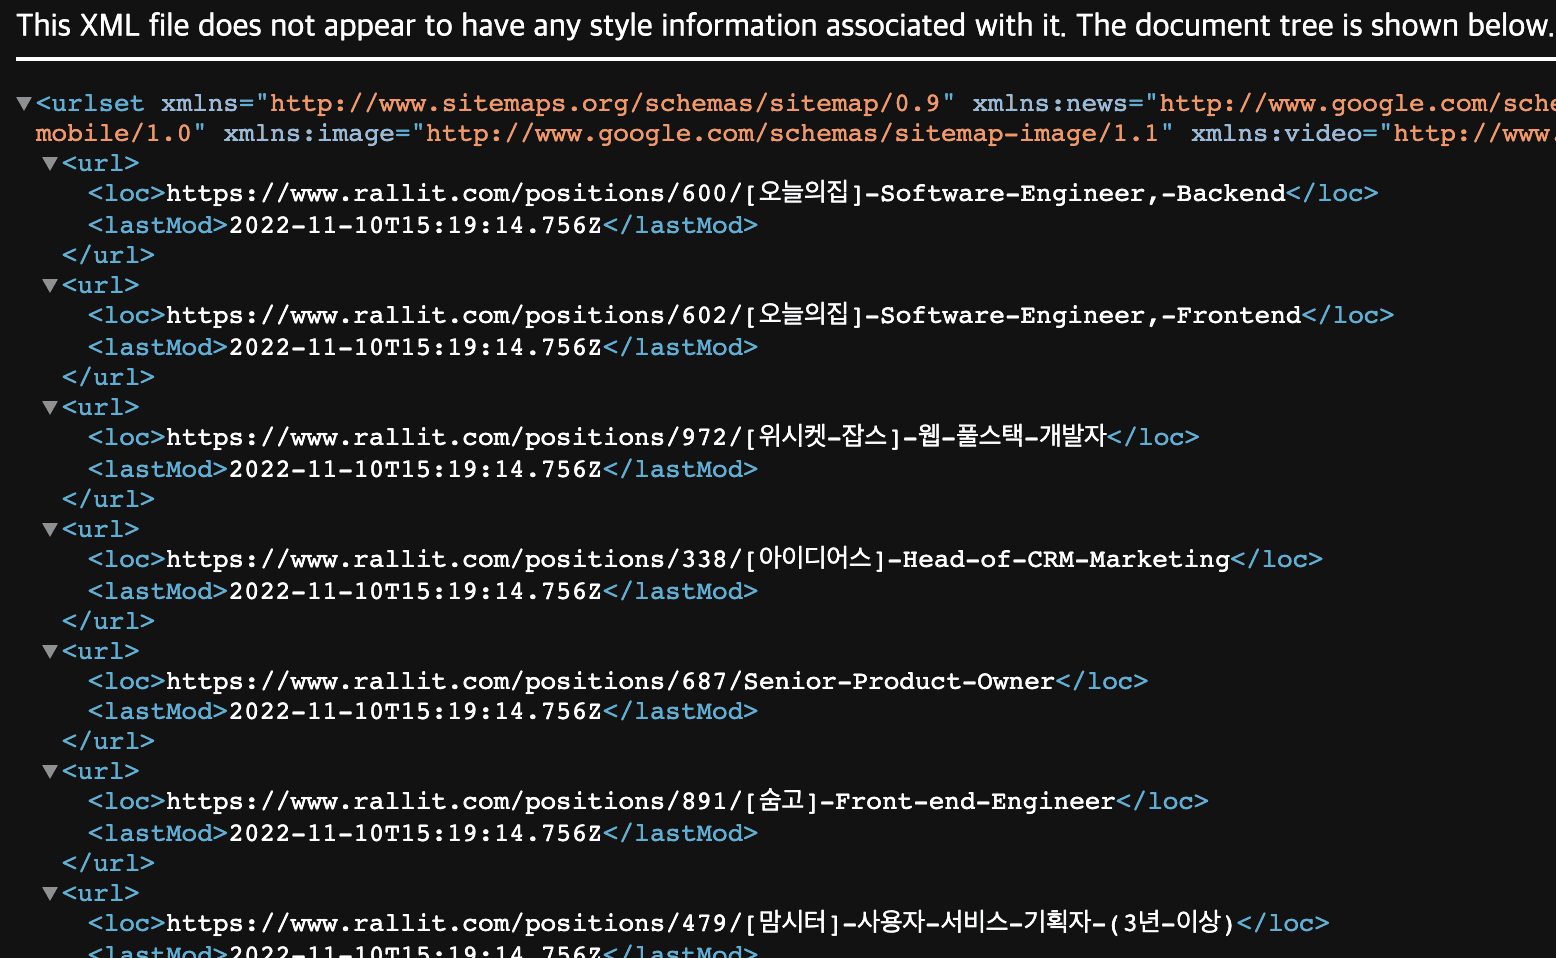The height and width of the screenshot is (958, 1556).
Task: Click the positions/972 웹-풀스택-개발자 loc URL
Action: [637, 437]
